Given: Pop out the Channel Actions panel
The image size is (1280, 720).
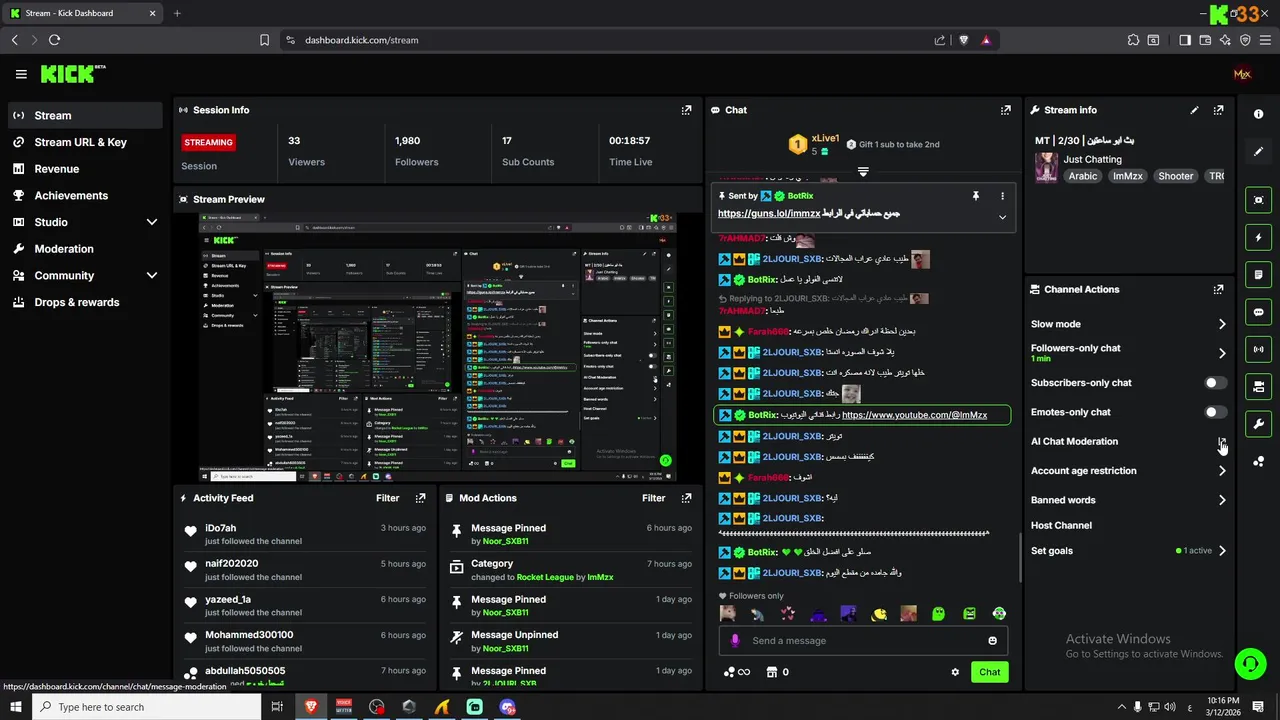Looking at the screenshot, I should point(1218,289).
